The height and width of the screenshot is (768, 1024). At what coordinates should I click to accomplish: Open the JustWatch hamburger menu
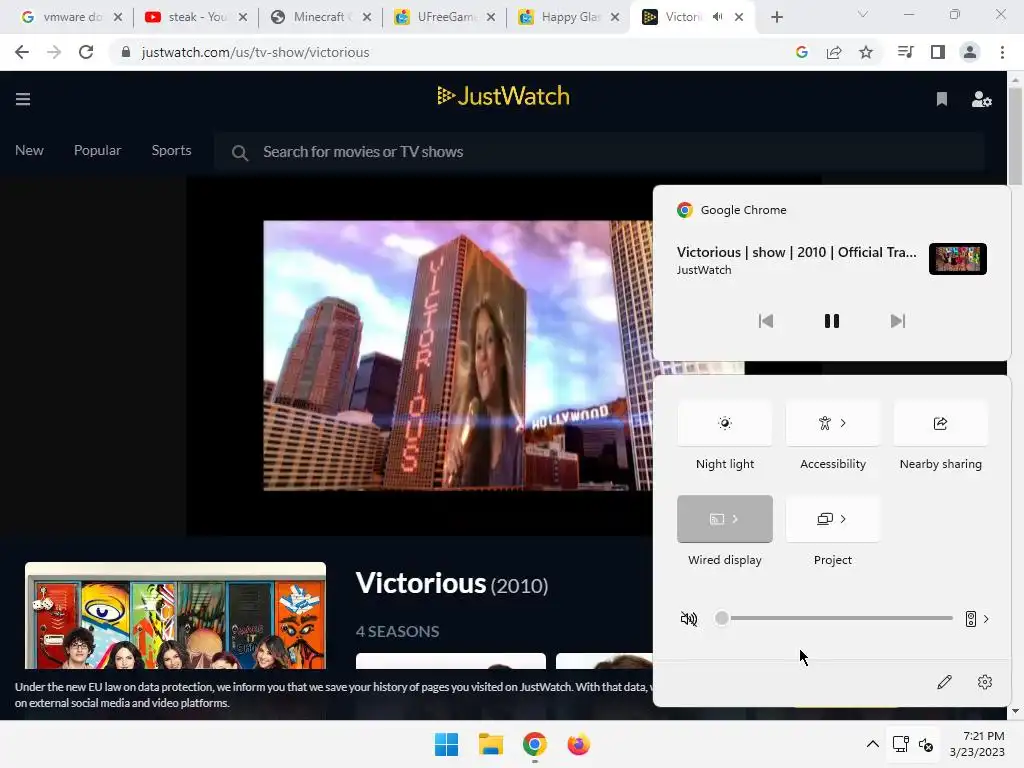pyautogui.click(x=23, y=99)
